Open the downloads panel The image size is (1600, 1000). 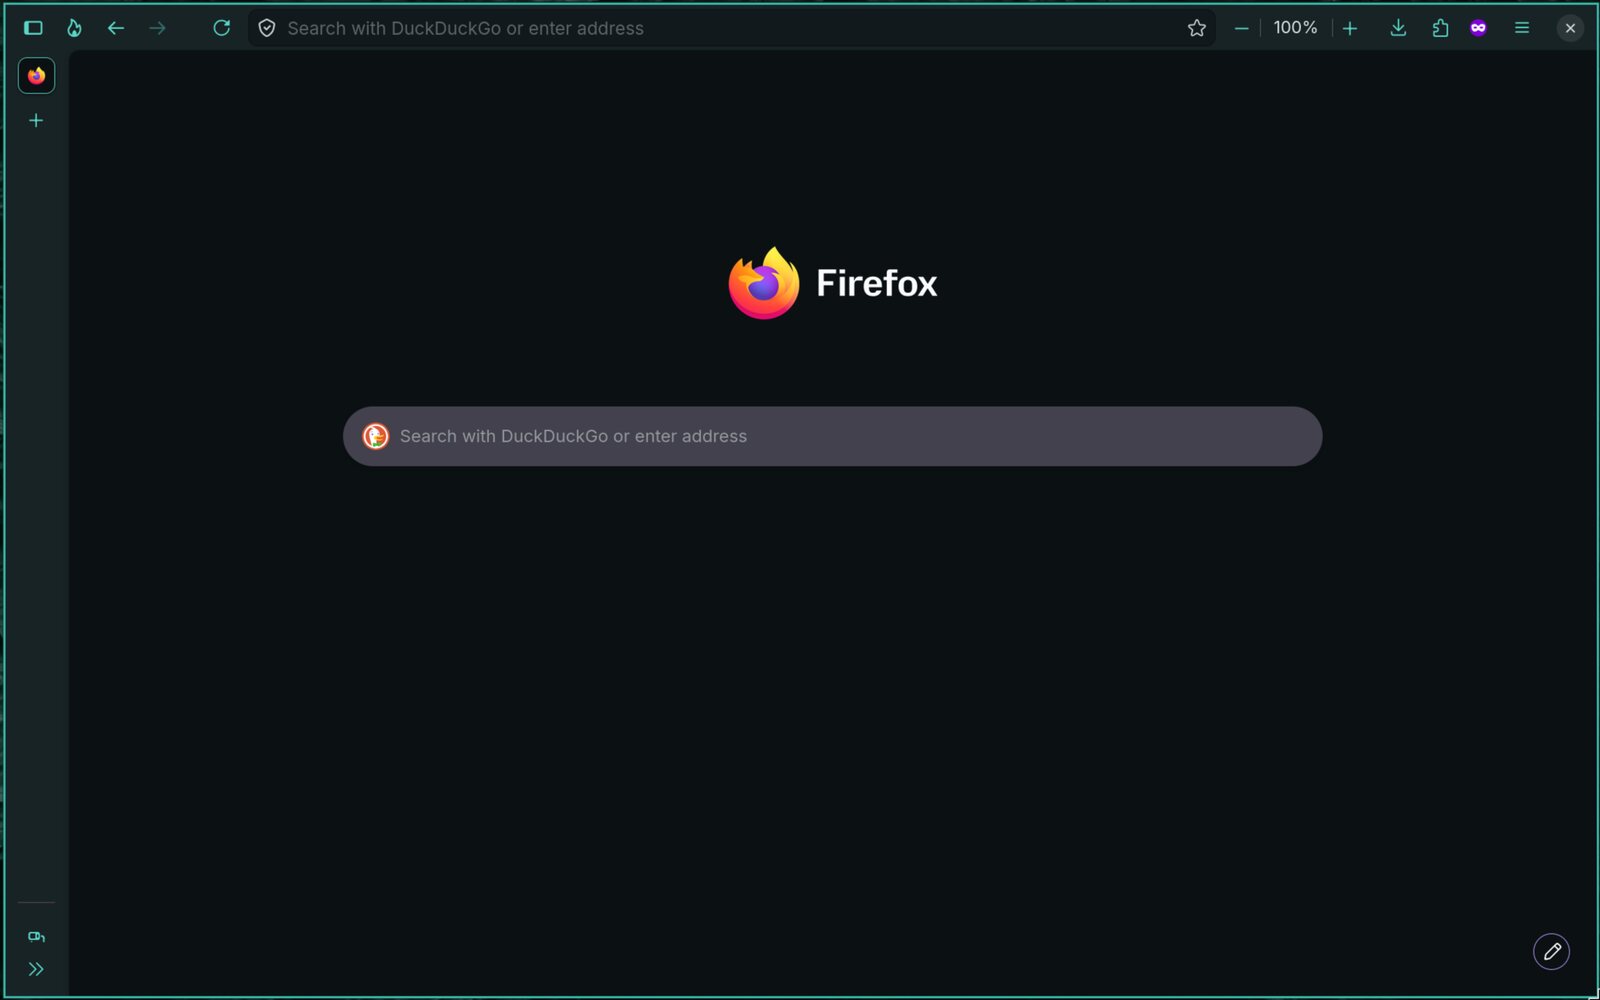1398,28
